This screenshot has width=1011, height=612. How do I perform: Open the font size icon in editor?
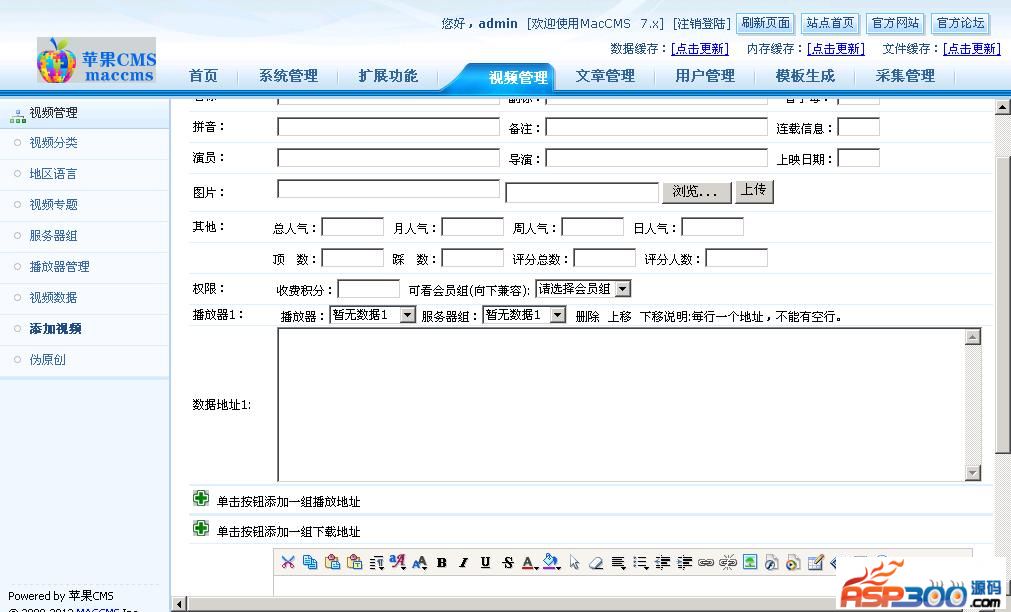(x=420, y=563)
